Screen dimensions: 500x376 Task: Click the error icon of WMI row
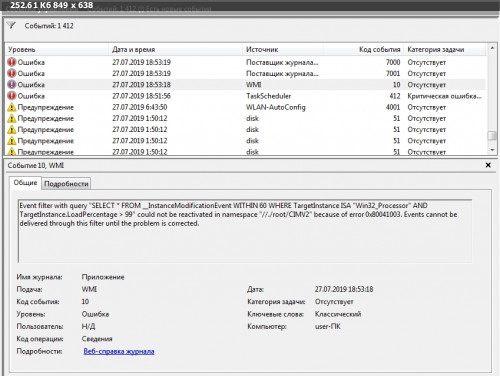(x=12, y=84)
